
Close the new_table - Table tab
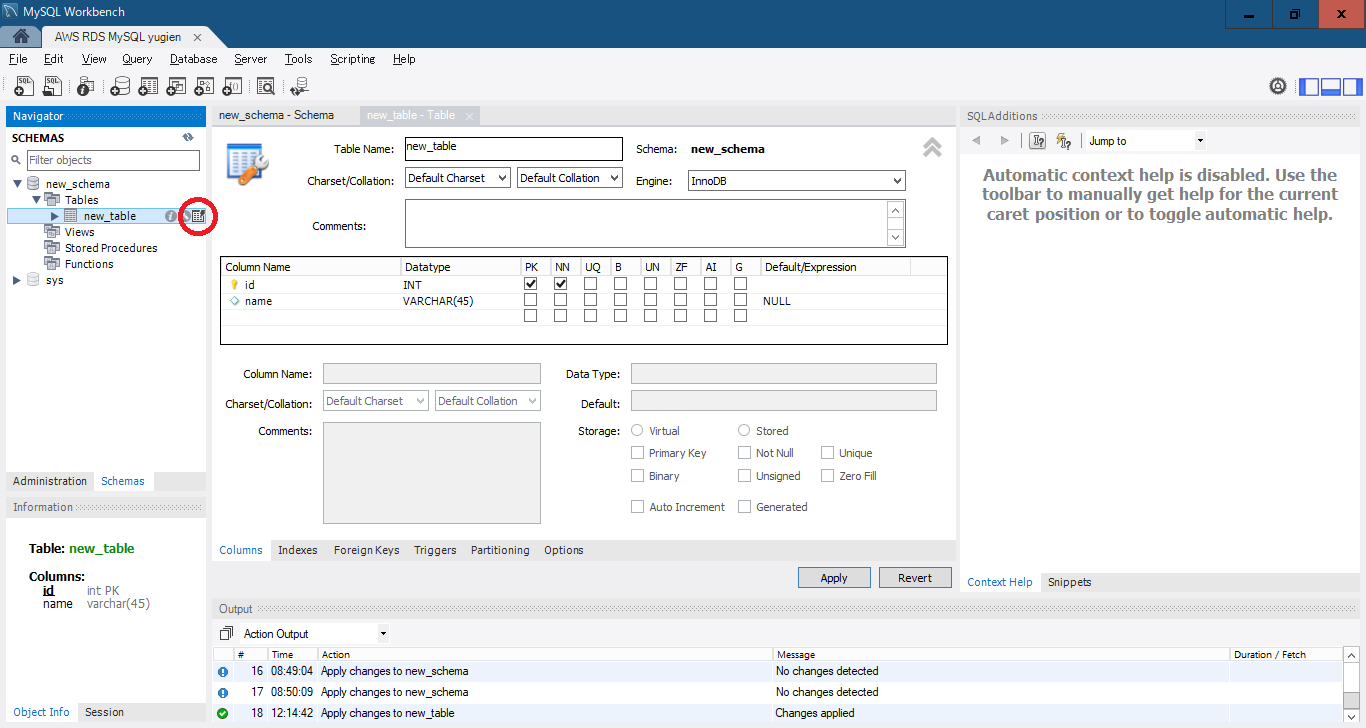(469, 116)
